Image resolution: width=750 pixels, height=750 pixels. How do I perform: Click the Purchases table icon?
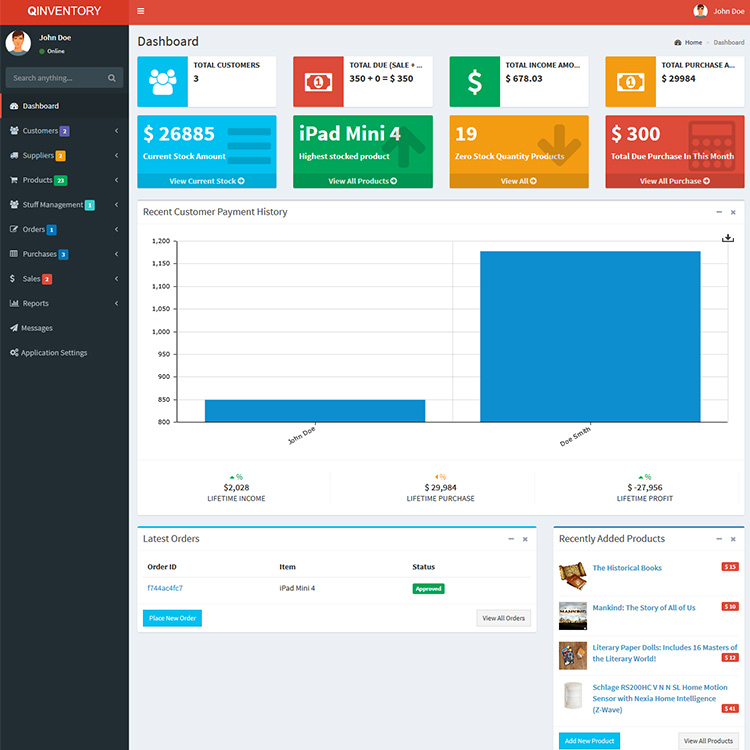[14, 254]
